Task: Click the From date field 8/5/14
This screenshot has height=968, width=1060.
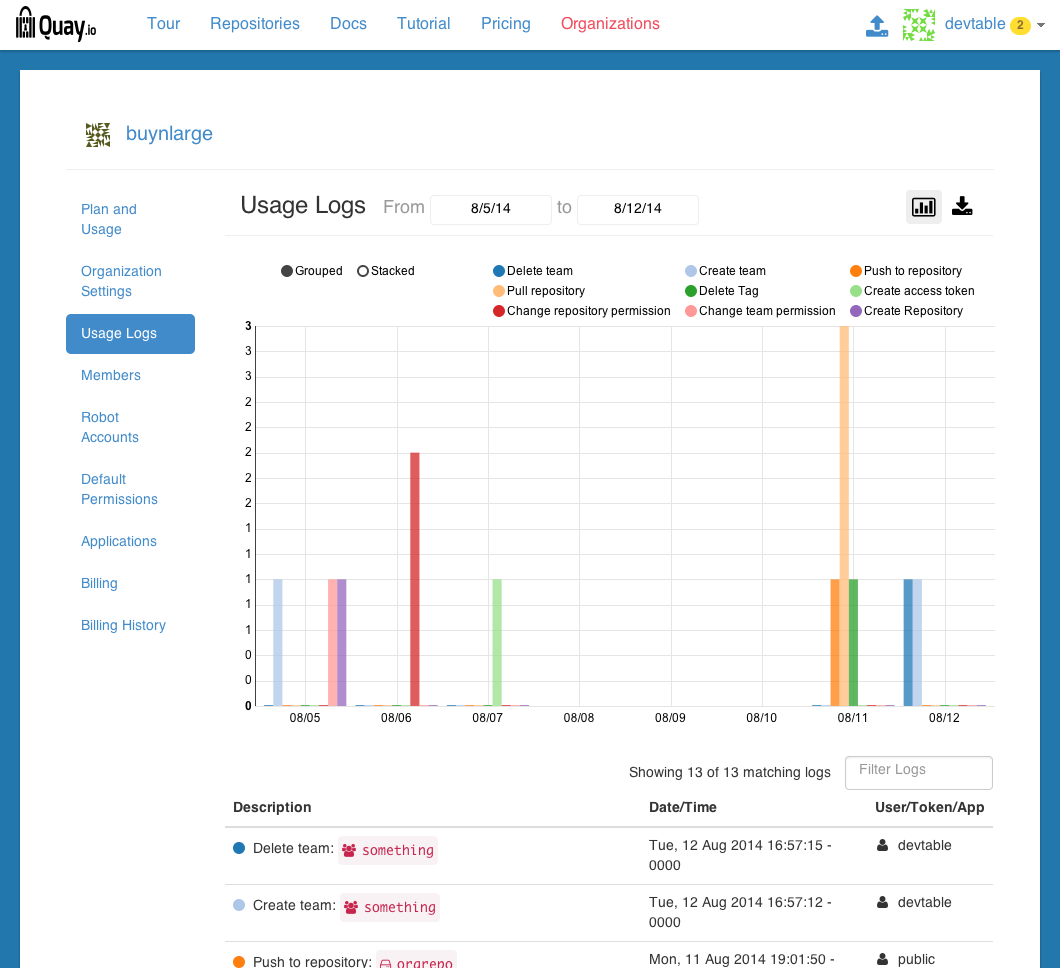Action: (x=491, y=209)
